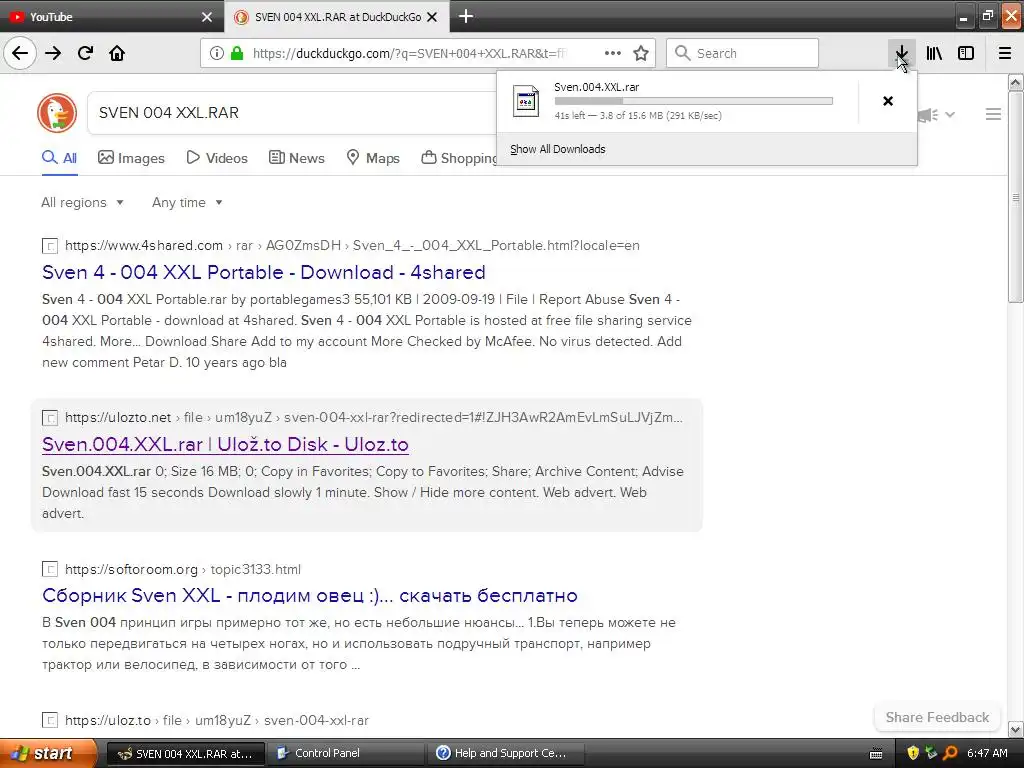1024x768 pixels.
Task: Open page actions three-dot menu
Action: tap(613, 53)
